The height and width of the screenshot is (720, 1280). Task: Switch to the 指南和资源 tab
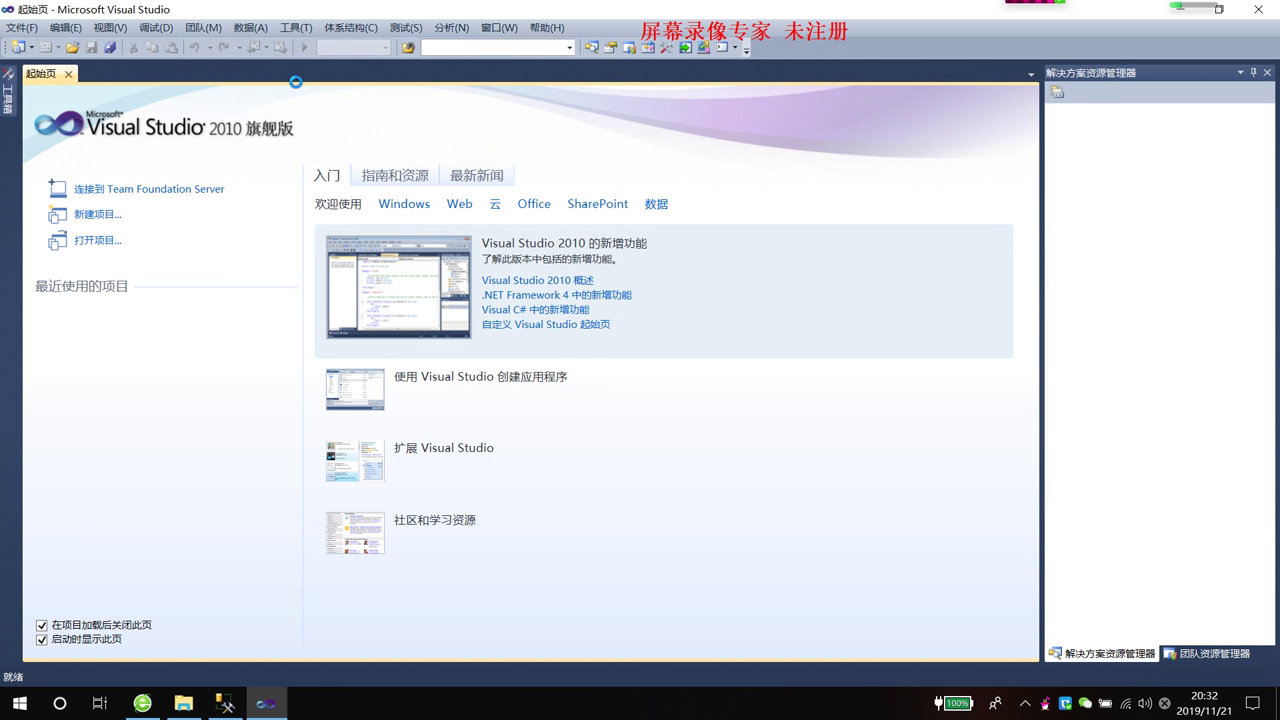(395, 175)
